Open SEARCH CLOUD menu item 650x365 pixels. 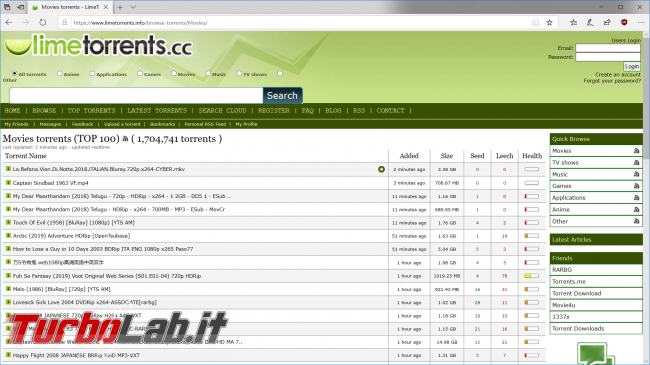[x=222, y=111]
